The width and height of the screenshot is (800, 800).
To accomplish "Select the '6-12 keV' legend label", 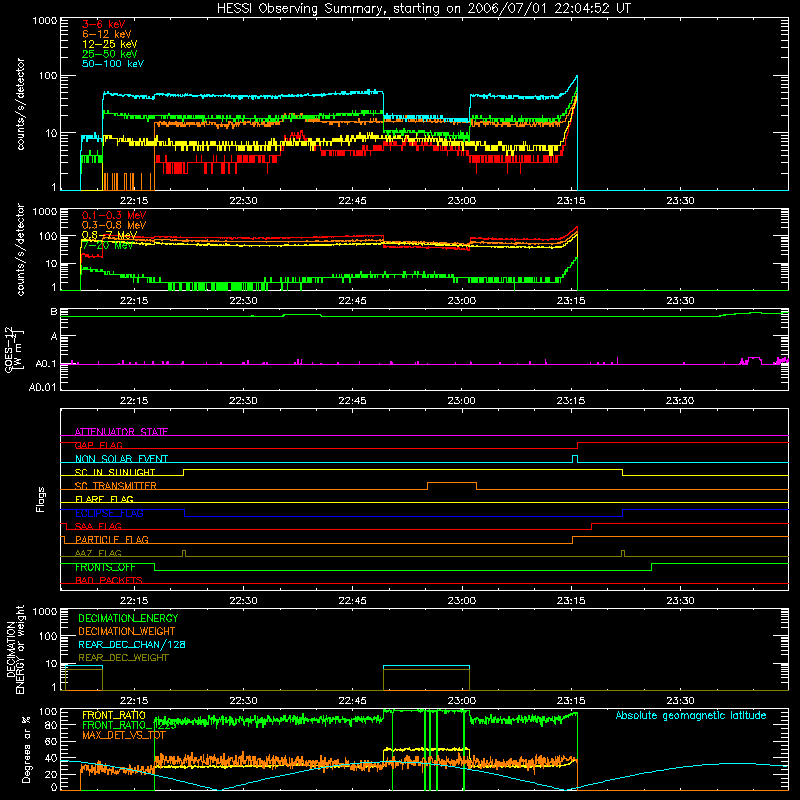I will pos(107,34).
